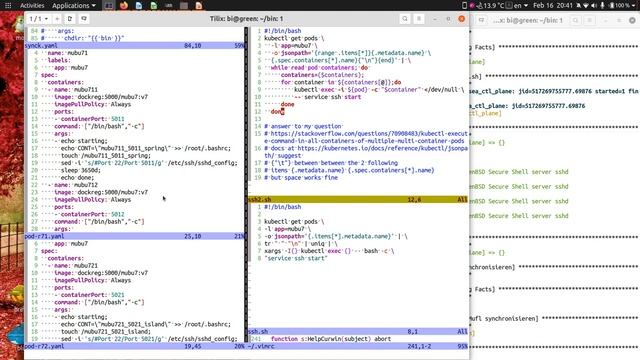Click '# answer to my question' comment line
This screenshot has height=360, width=640.
click(x=303, y=127)
